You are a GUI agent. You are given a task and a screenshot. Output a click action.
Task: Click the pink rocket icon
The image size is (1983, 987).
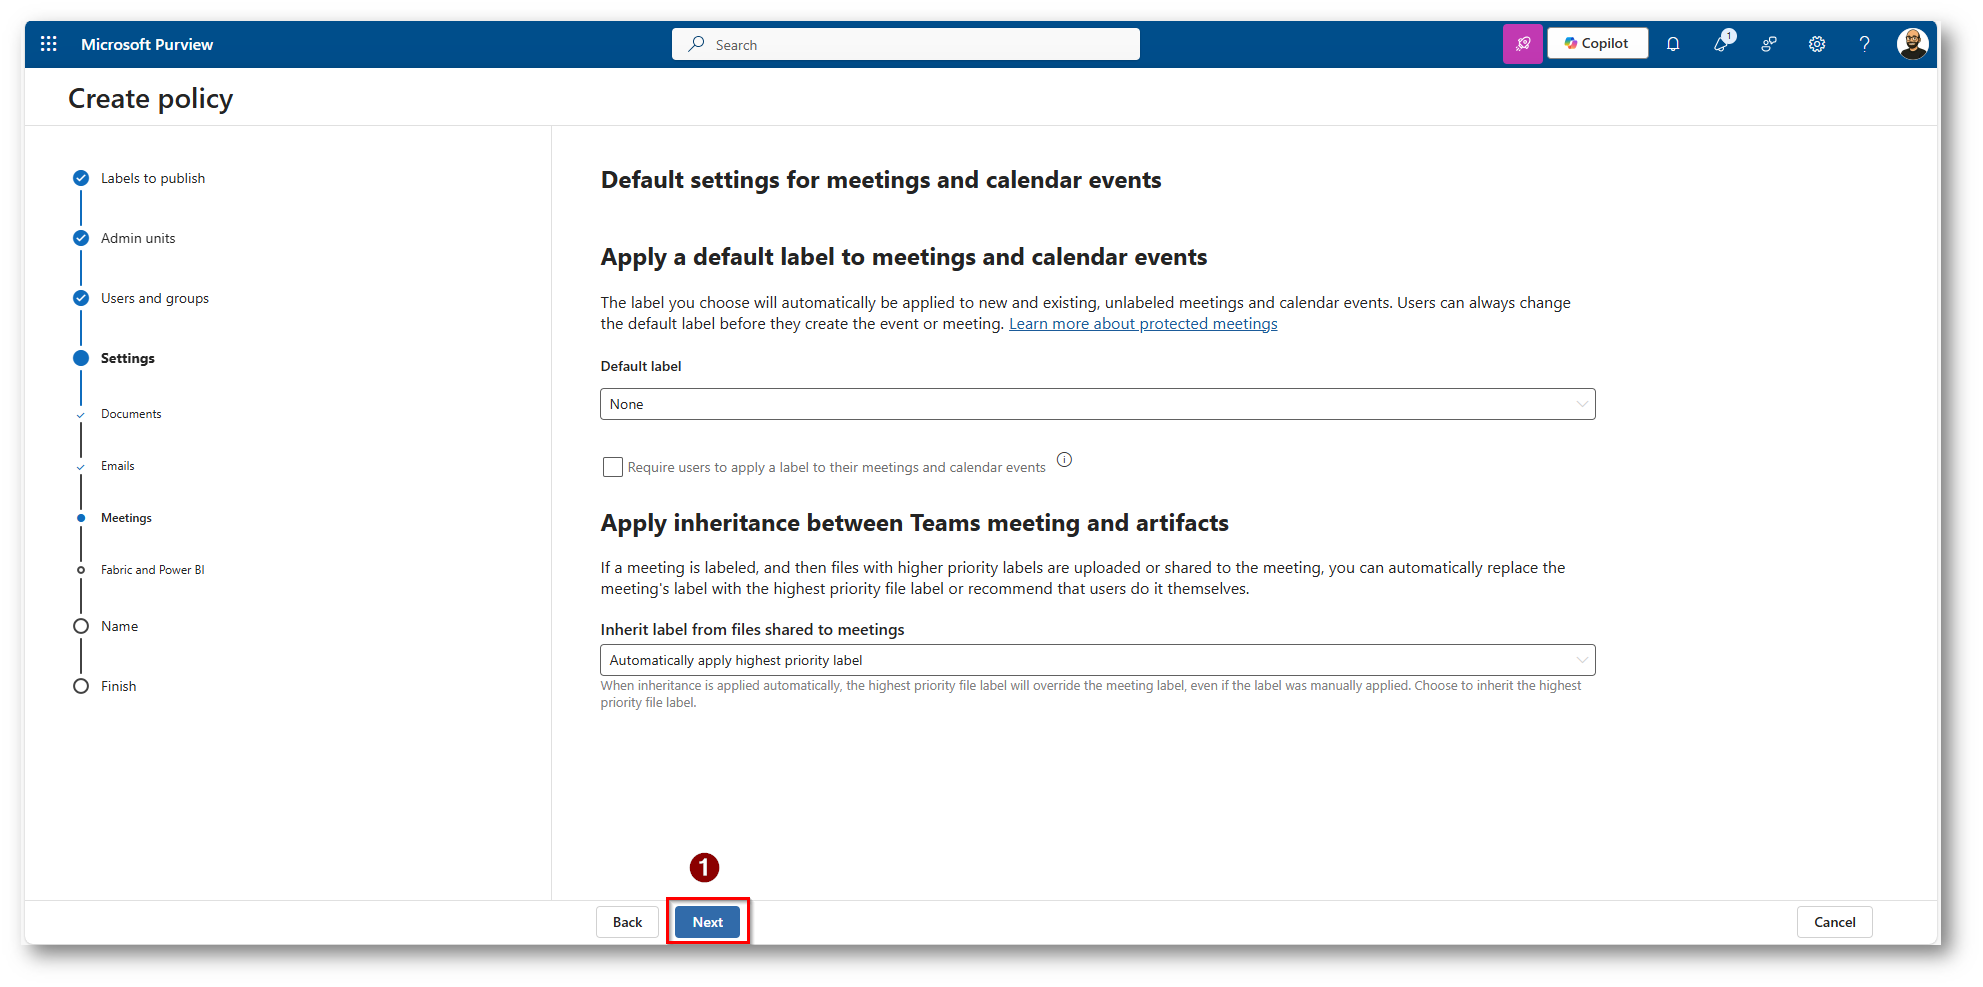[1522, 44]
